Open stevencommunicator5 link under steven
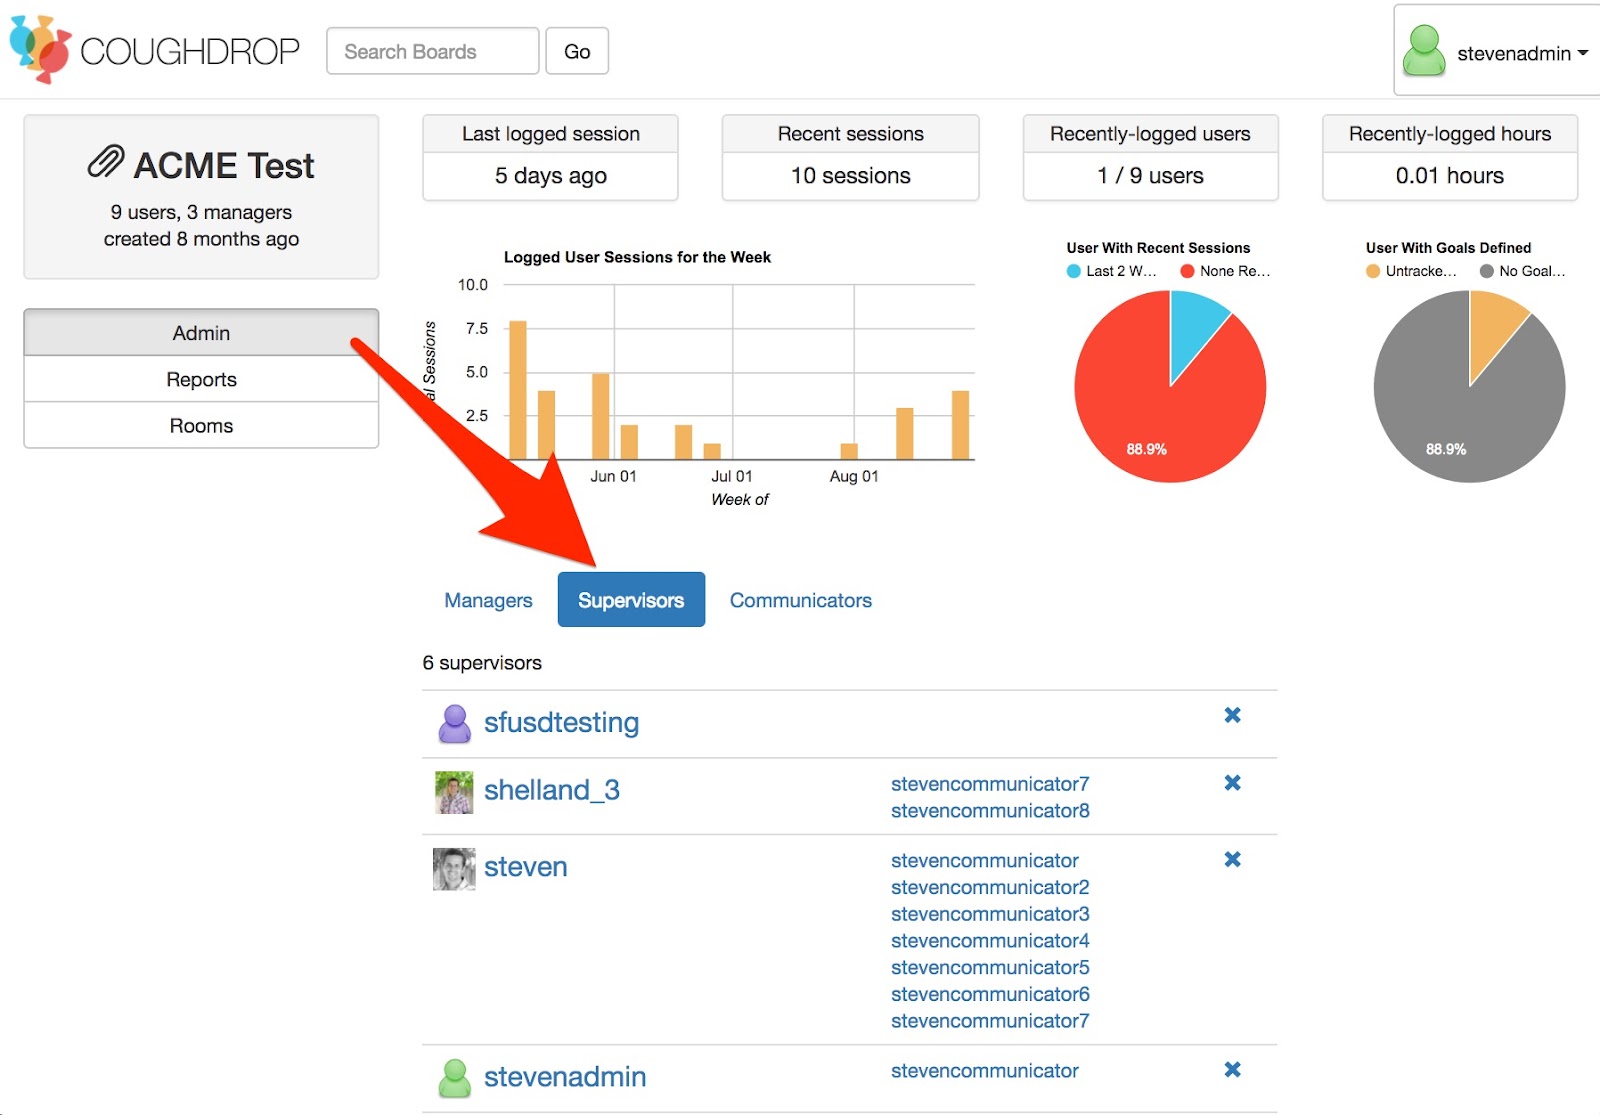The height and width of the screenshot is (1115, 1600). pos(990,968)
